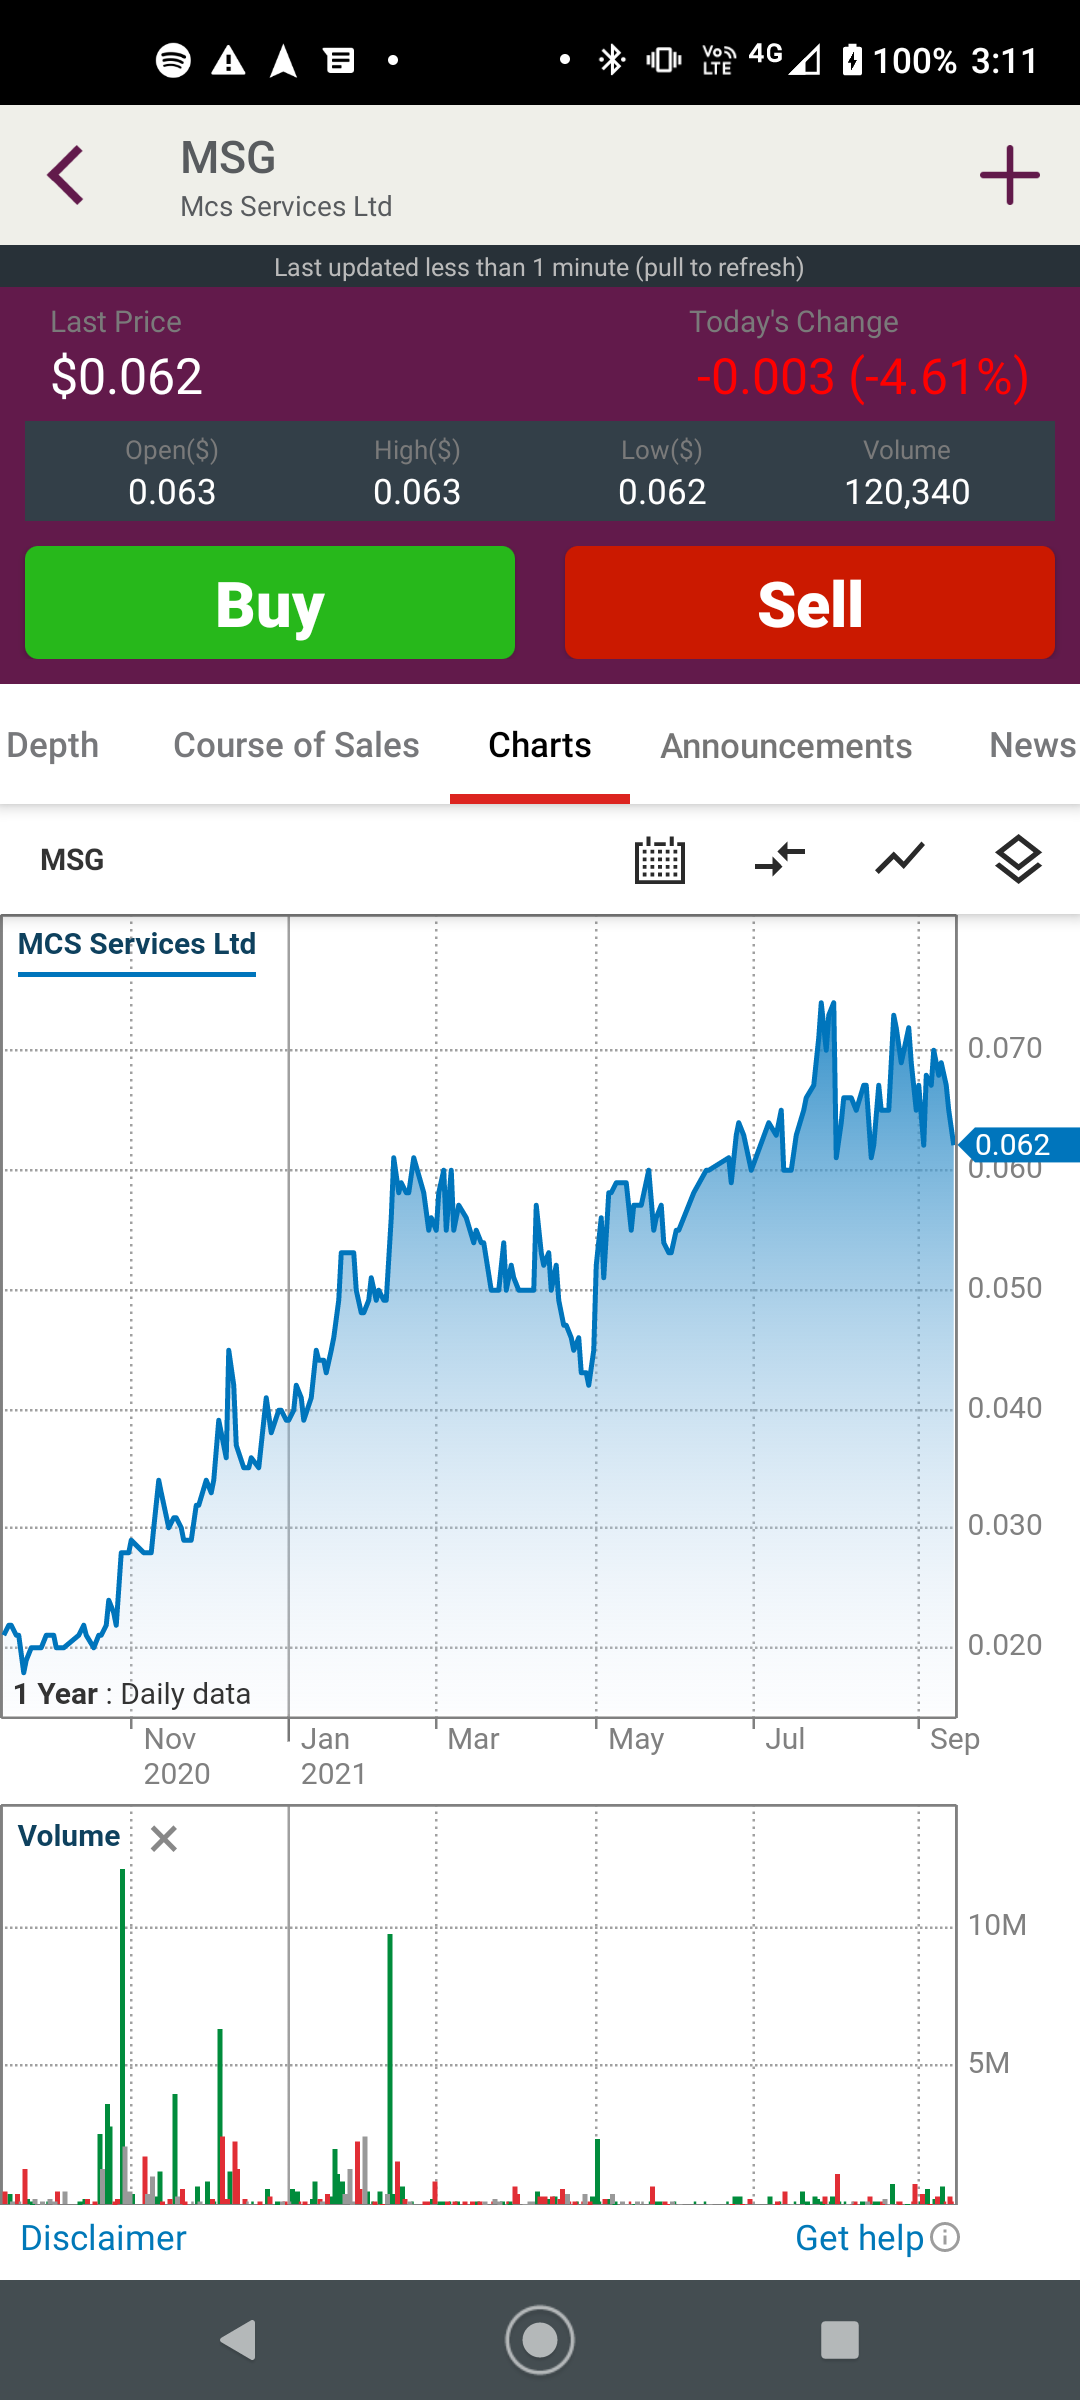The height and width of the screenshot is (2400, 1080).
Task: Switch to the News tab
Action: tap(1033, 745)
